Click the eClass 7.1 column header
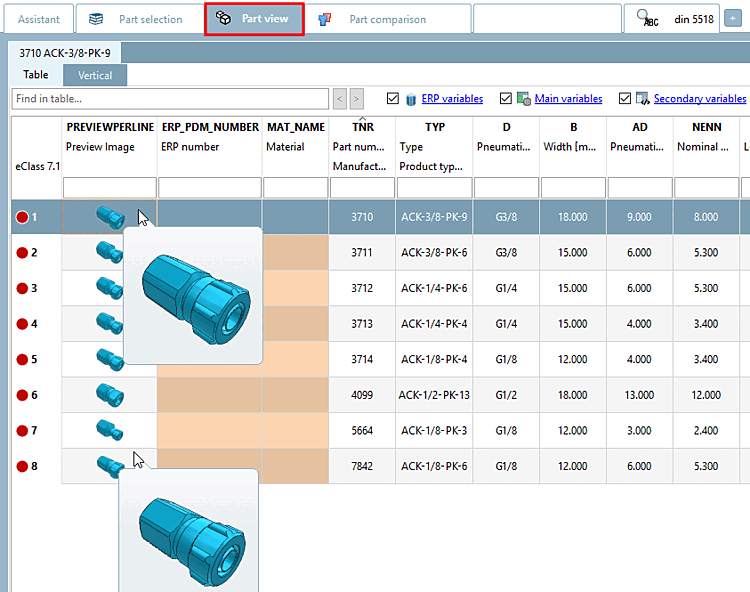Image resolution: width=750 pixels, height=592 pixels. pos(37,166)
